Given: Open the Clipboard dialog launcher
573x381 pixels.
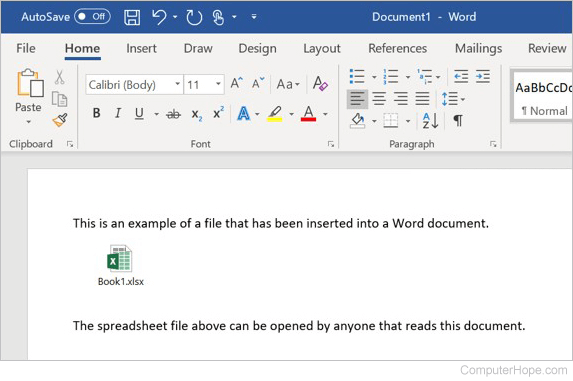Looking at the screenshot, I should tap(70, 144).
